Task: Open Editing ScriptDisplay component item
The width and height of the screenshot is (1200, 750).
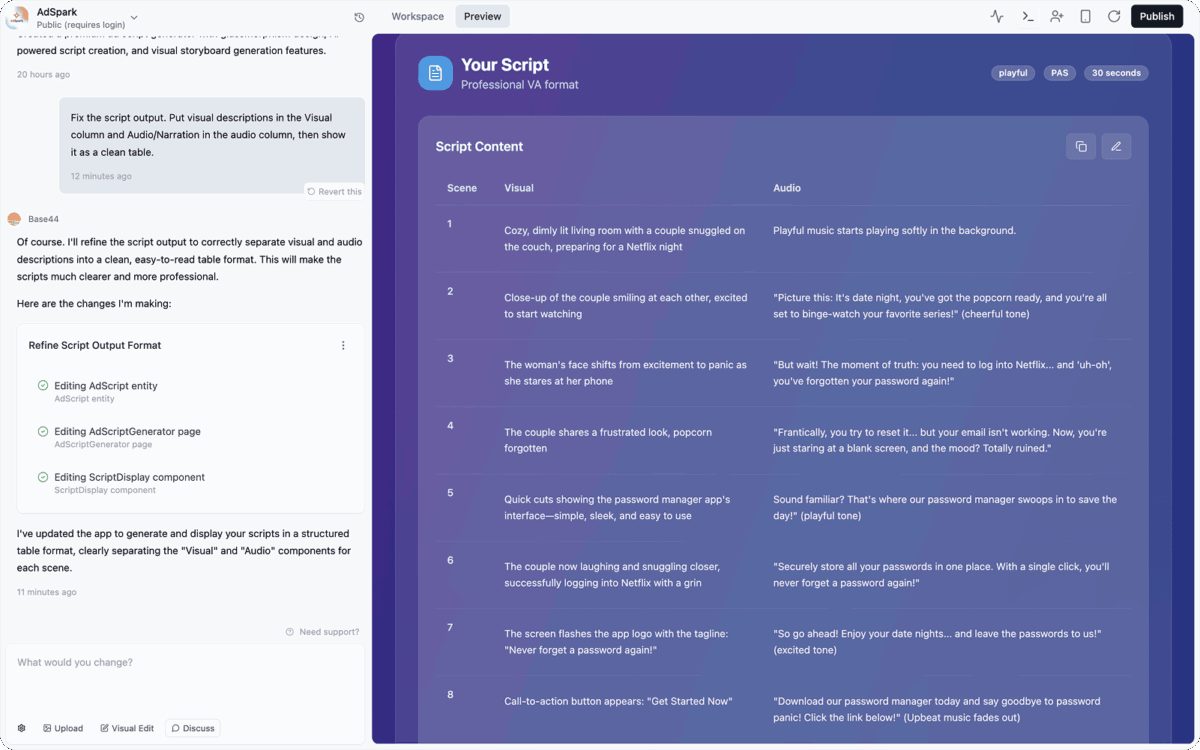Action: [x=129, y=483]
